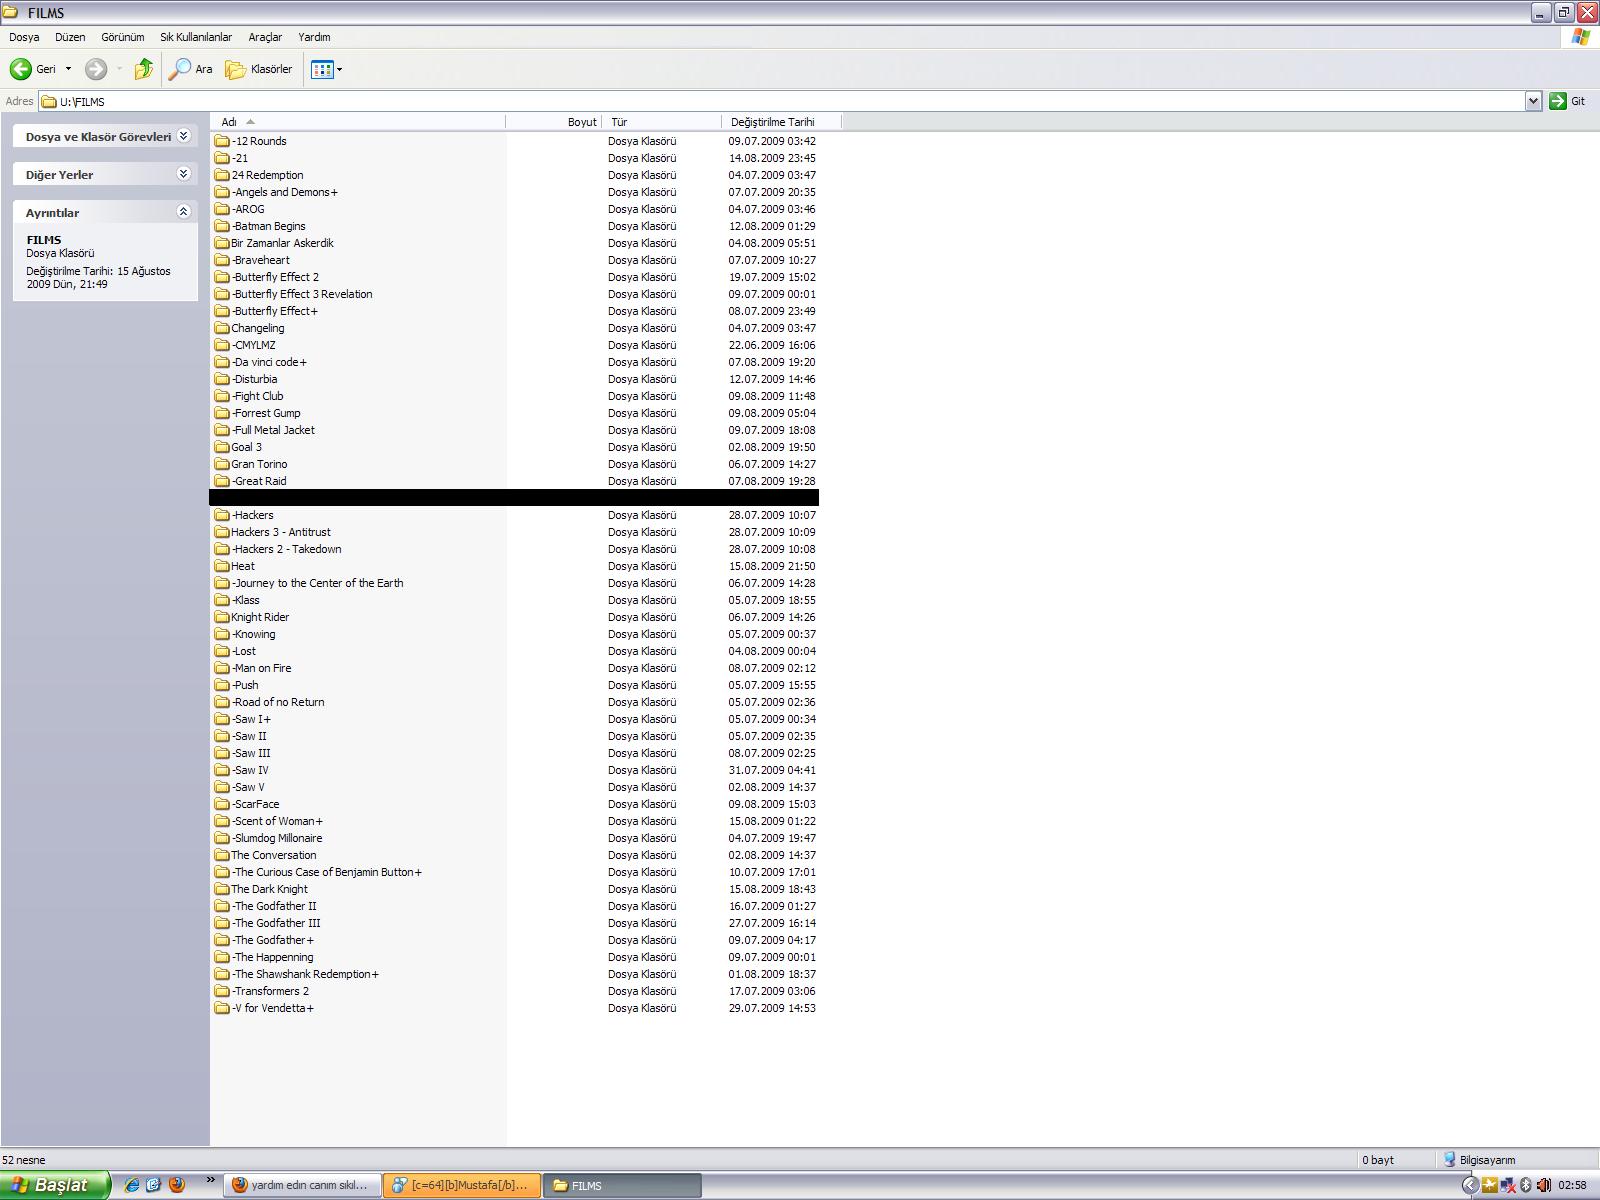1600x1200 pixels.
Task: Select -Slumdog Millonaire folder name
Action: tap(277, 838)
